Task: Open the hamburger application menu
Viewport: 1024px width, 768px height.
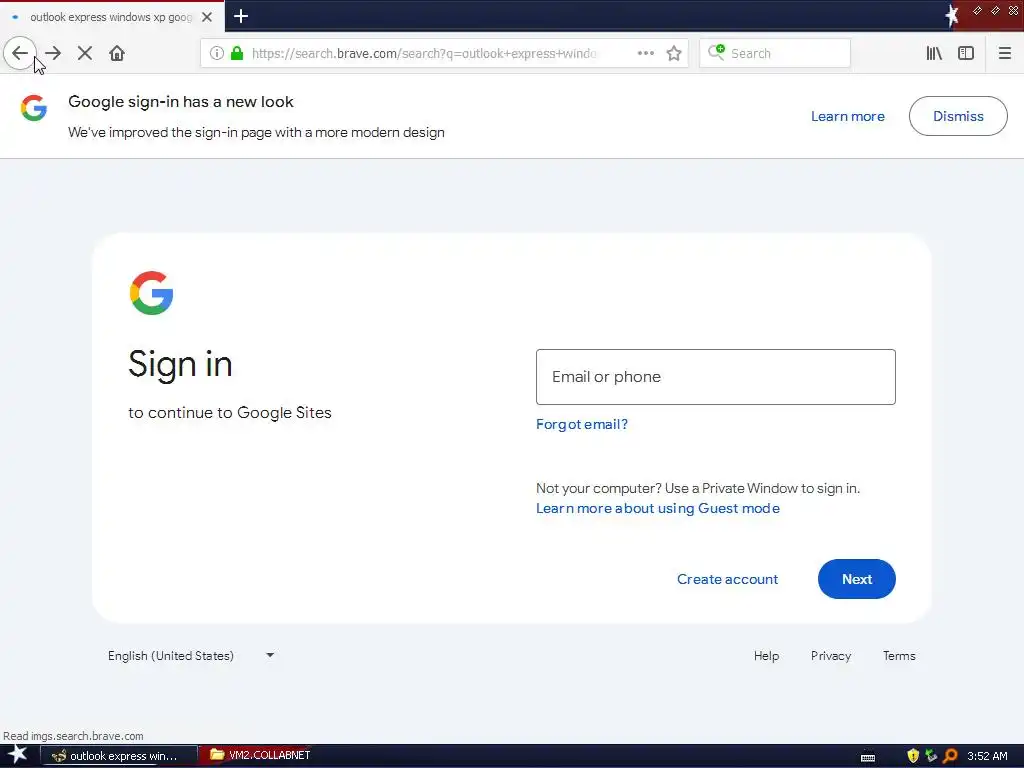Action: (x=1004, y=53)
